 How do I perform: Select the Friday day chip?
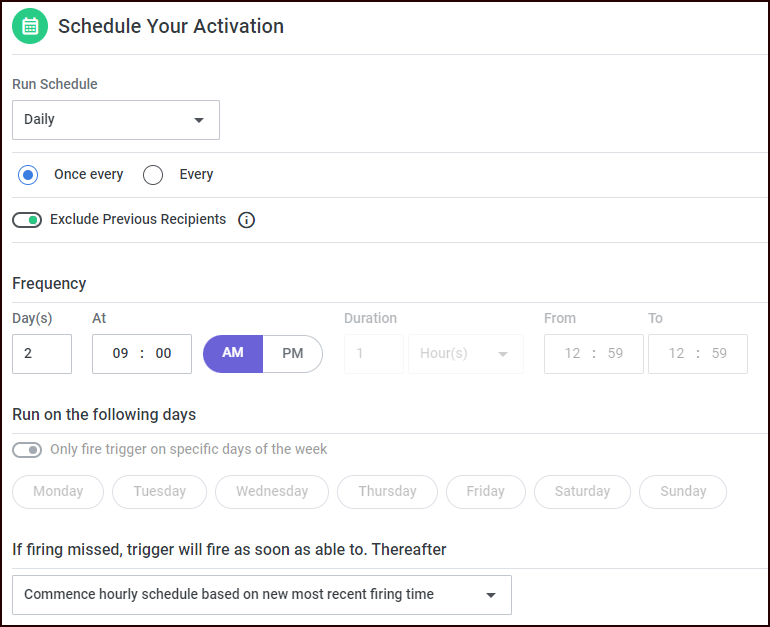click(x=485, y=492)
